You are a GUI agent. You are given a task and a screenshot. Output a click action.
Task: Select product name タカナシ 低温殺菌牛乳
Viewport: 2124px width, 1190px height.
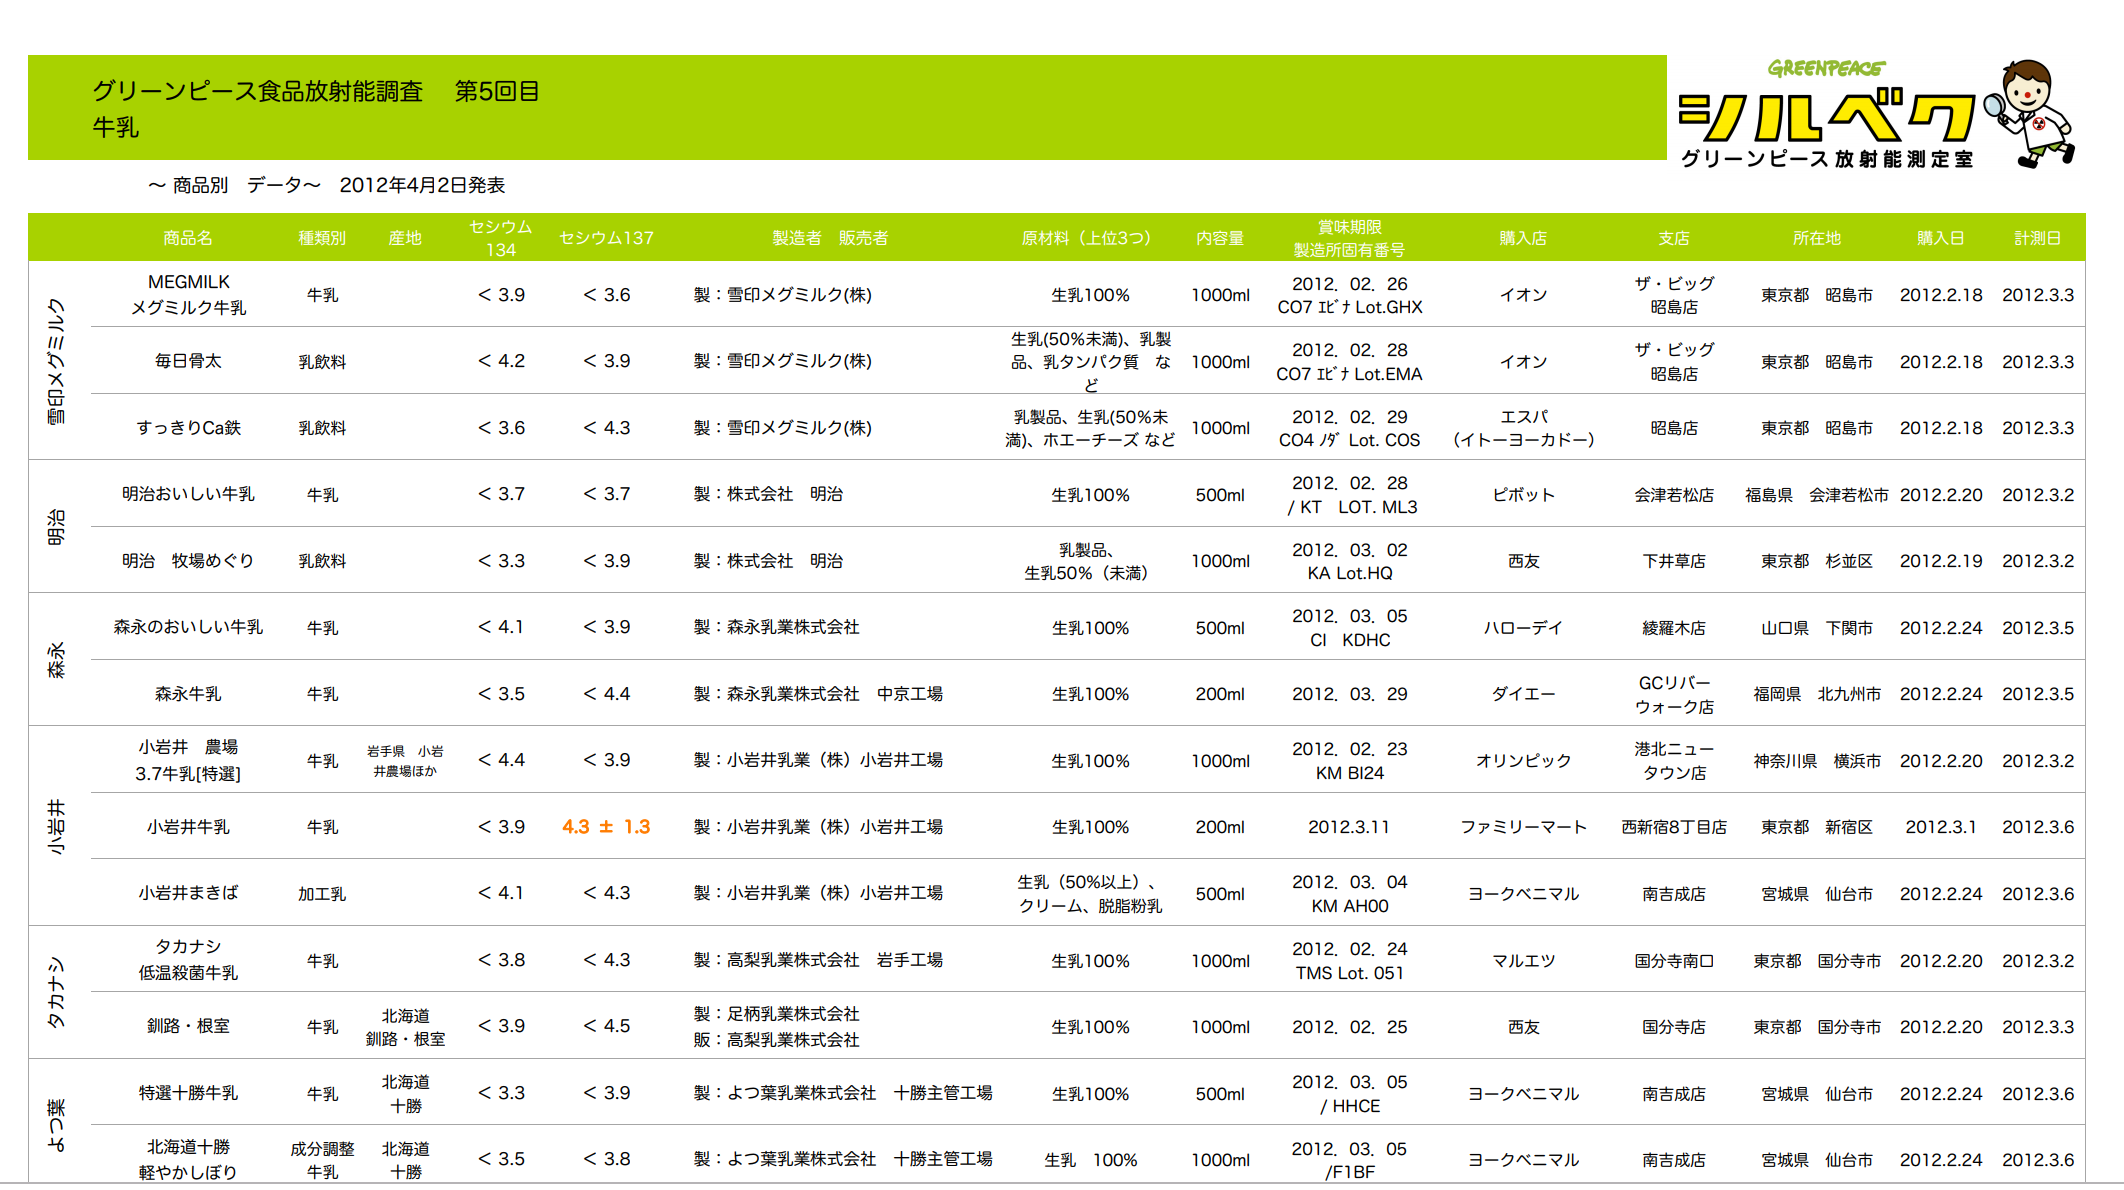pyautogui.click(x=188, y=959)
